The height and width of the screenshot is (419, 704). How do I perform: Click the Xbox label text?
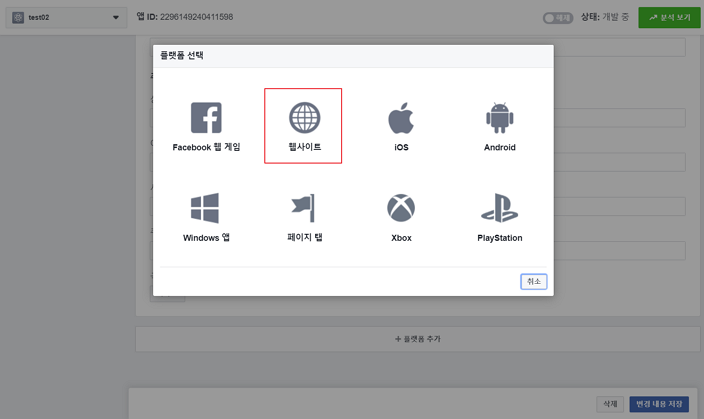click(401, 238)
